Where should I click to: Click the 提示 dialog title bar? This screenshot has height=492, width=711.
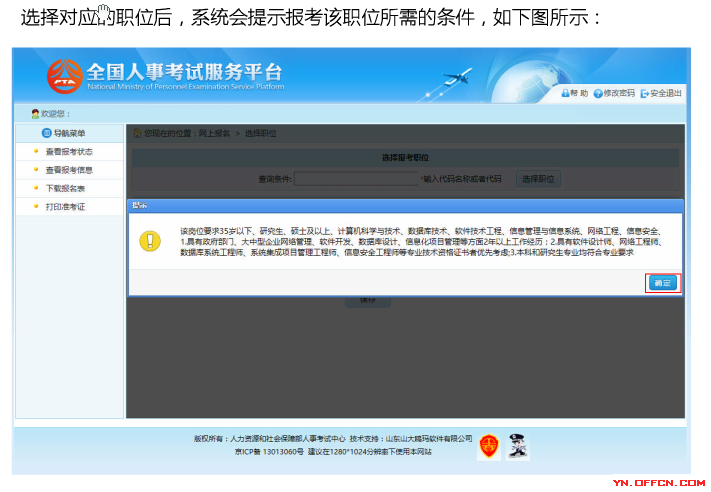[405, 205]
